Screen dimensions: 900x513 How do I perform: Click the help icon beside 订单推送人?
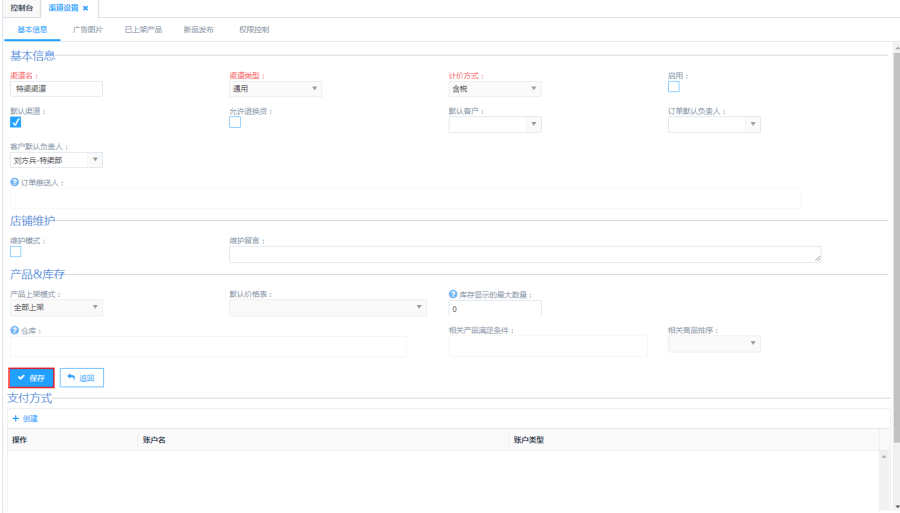click(14, 182)
